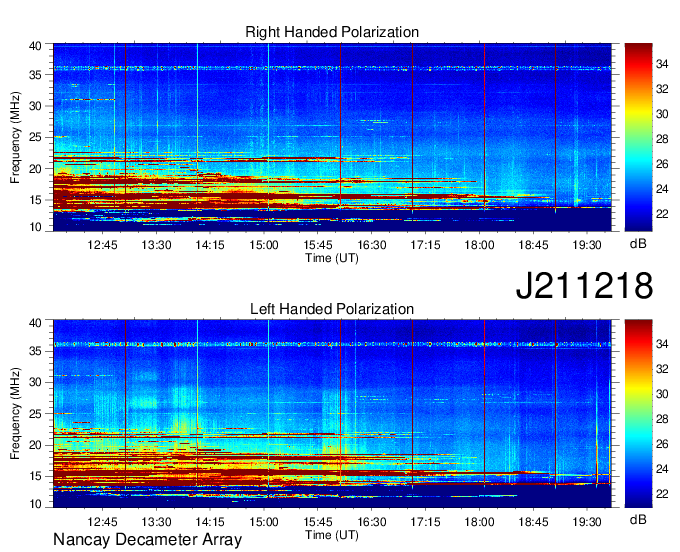680x552 pixels.
Task: Click the 17:15 tick label on top plot
Action: 425,245
